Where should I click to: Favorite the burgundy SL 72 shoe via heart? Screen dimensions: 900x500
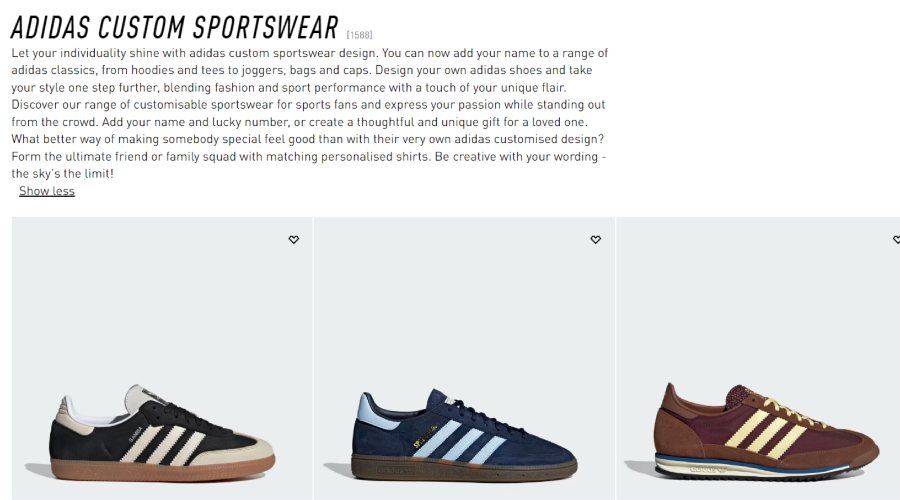[x=897, y=239]
